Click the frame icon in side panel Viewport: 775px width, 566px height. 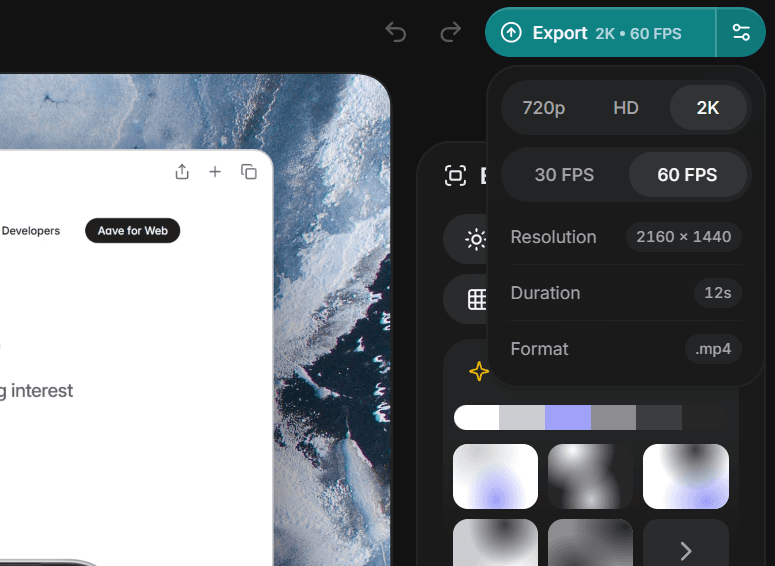pyautogui.click(x=455, y=176)
